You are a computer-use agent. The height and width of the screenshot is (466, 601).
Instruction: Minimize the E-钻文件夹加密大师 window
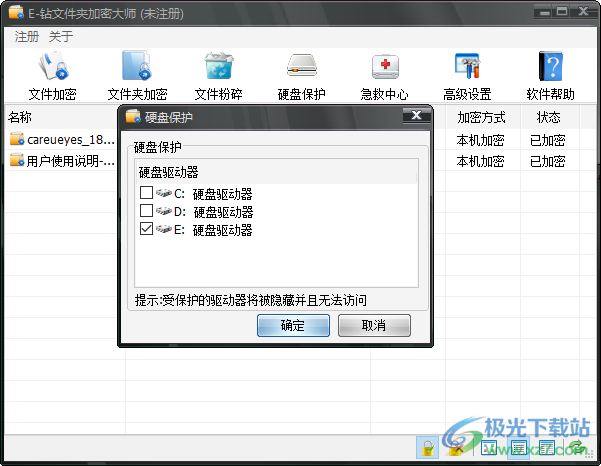tap(542, 12)
